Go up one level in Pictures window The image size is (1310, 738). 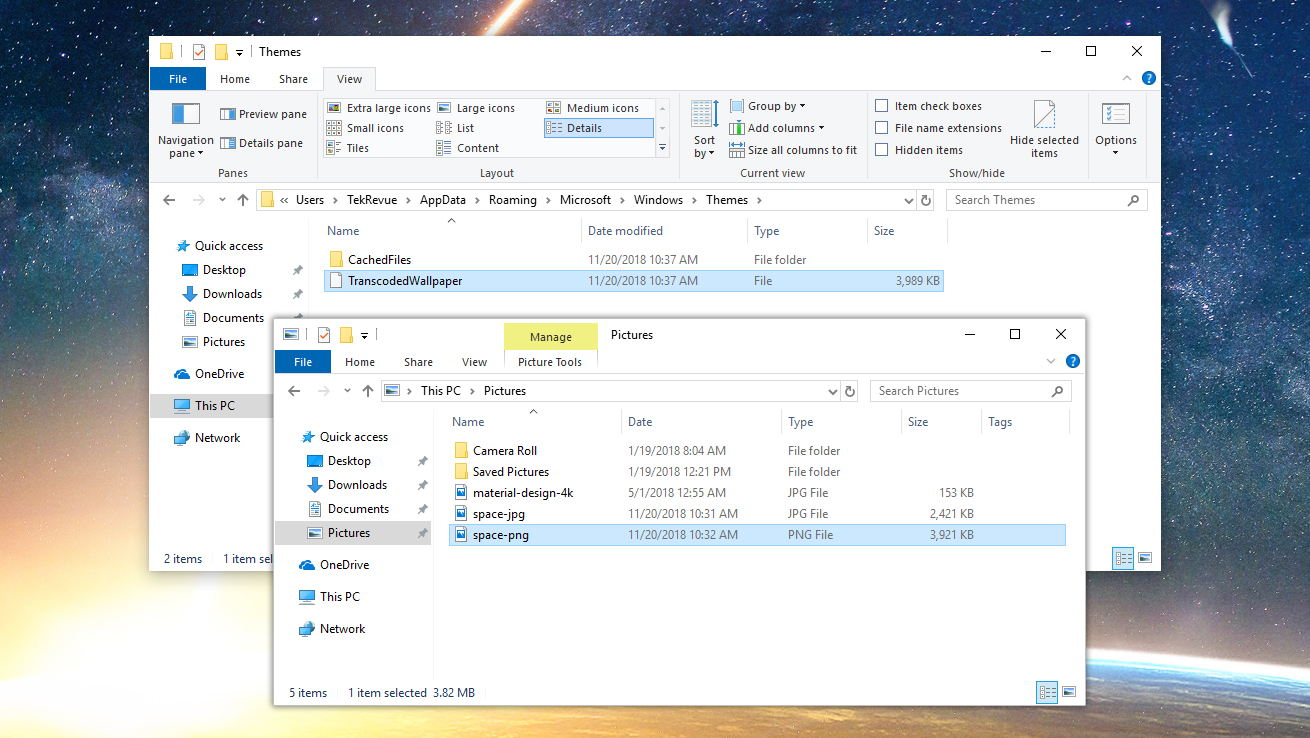point(368,391)
